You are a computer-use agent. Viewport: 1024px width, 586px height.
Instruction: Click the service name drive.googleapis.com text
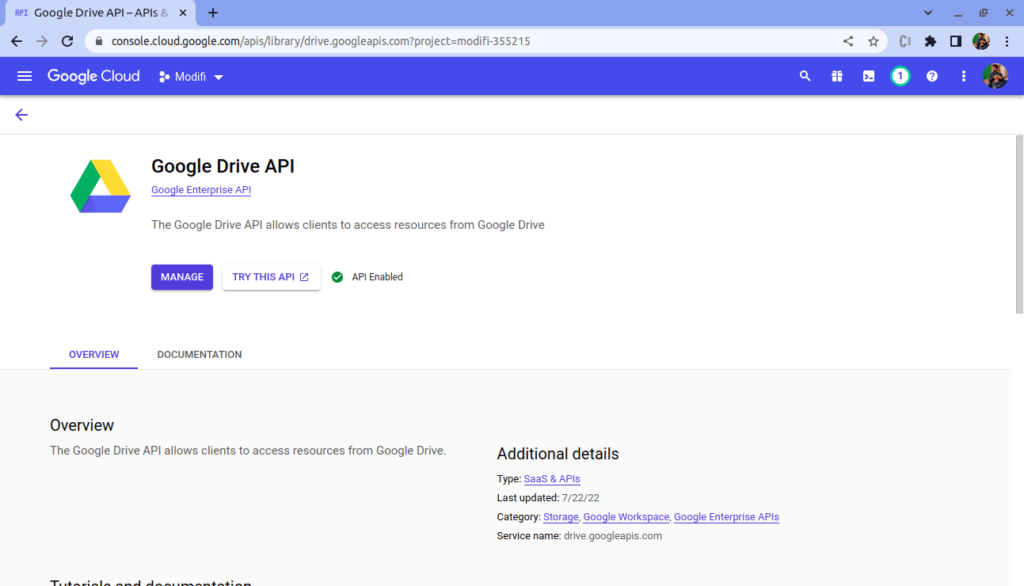613,536
